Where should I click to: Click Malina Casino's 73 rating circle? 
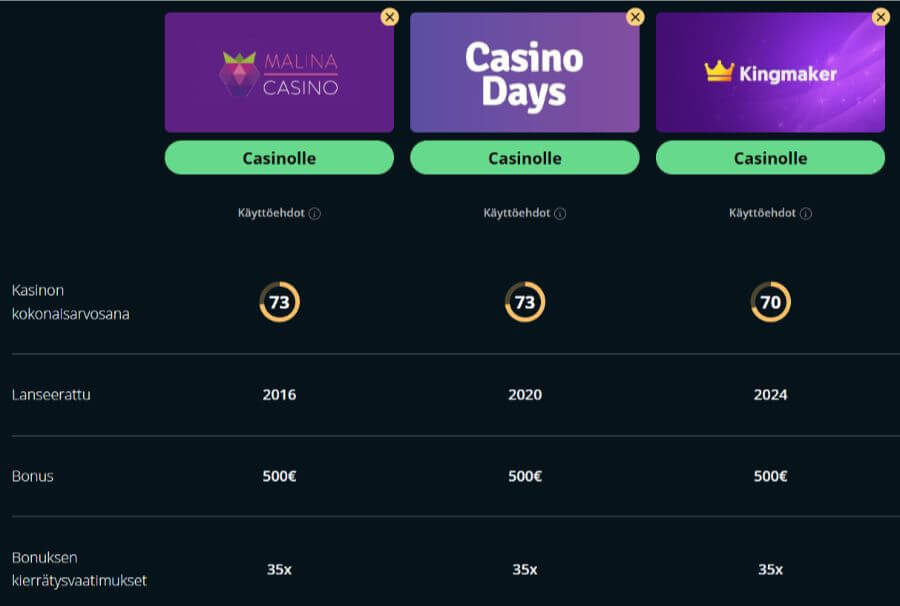[279, 302]
